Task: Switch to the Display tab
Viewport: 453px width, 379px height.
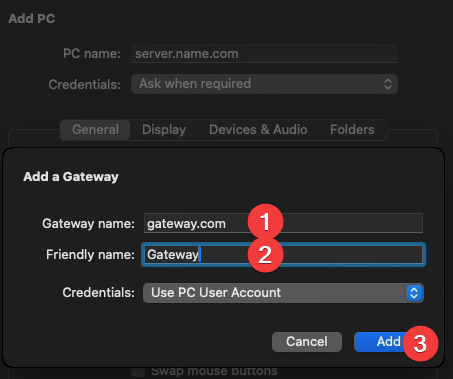Action: click(164, 130)
